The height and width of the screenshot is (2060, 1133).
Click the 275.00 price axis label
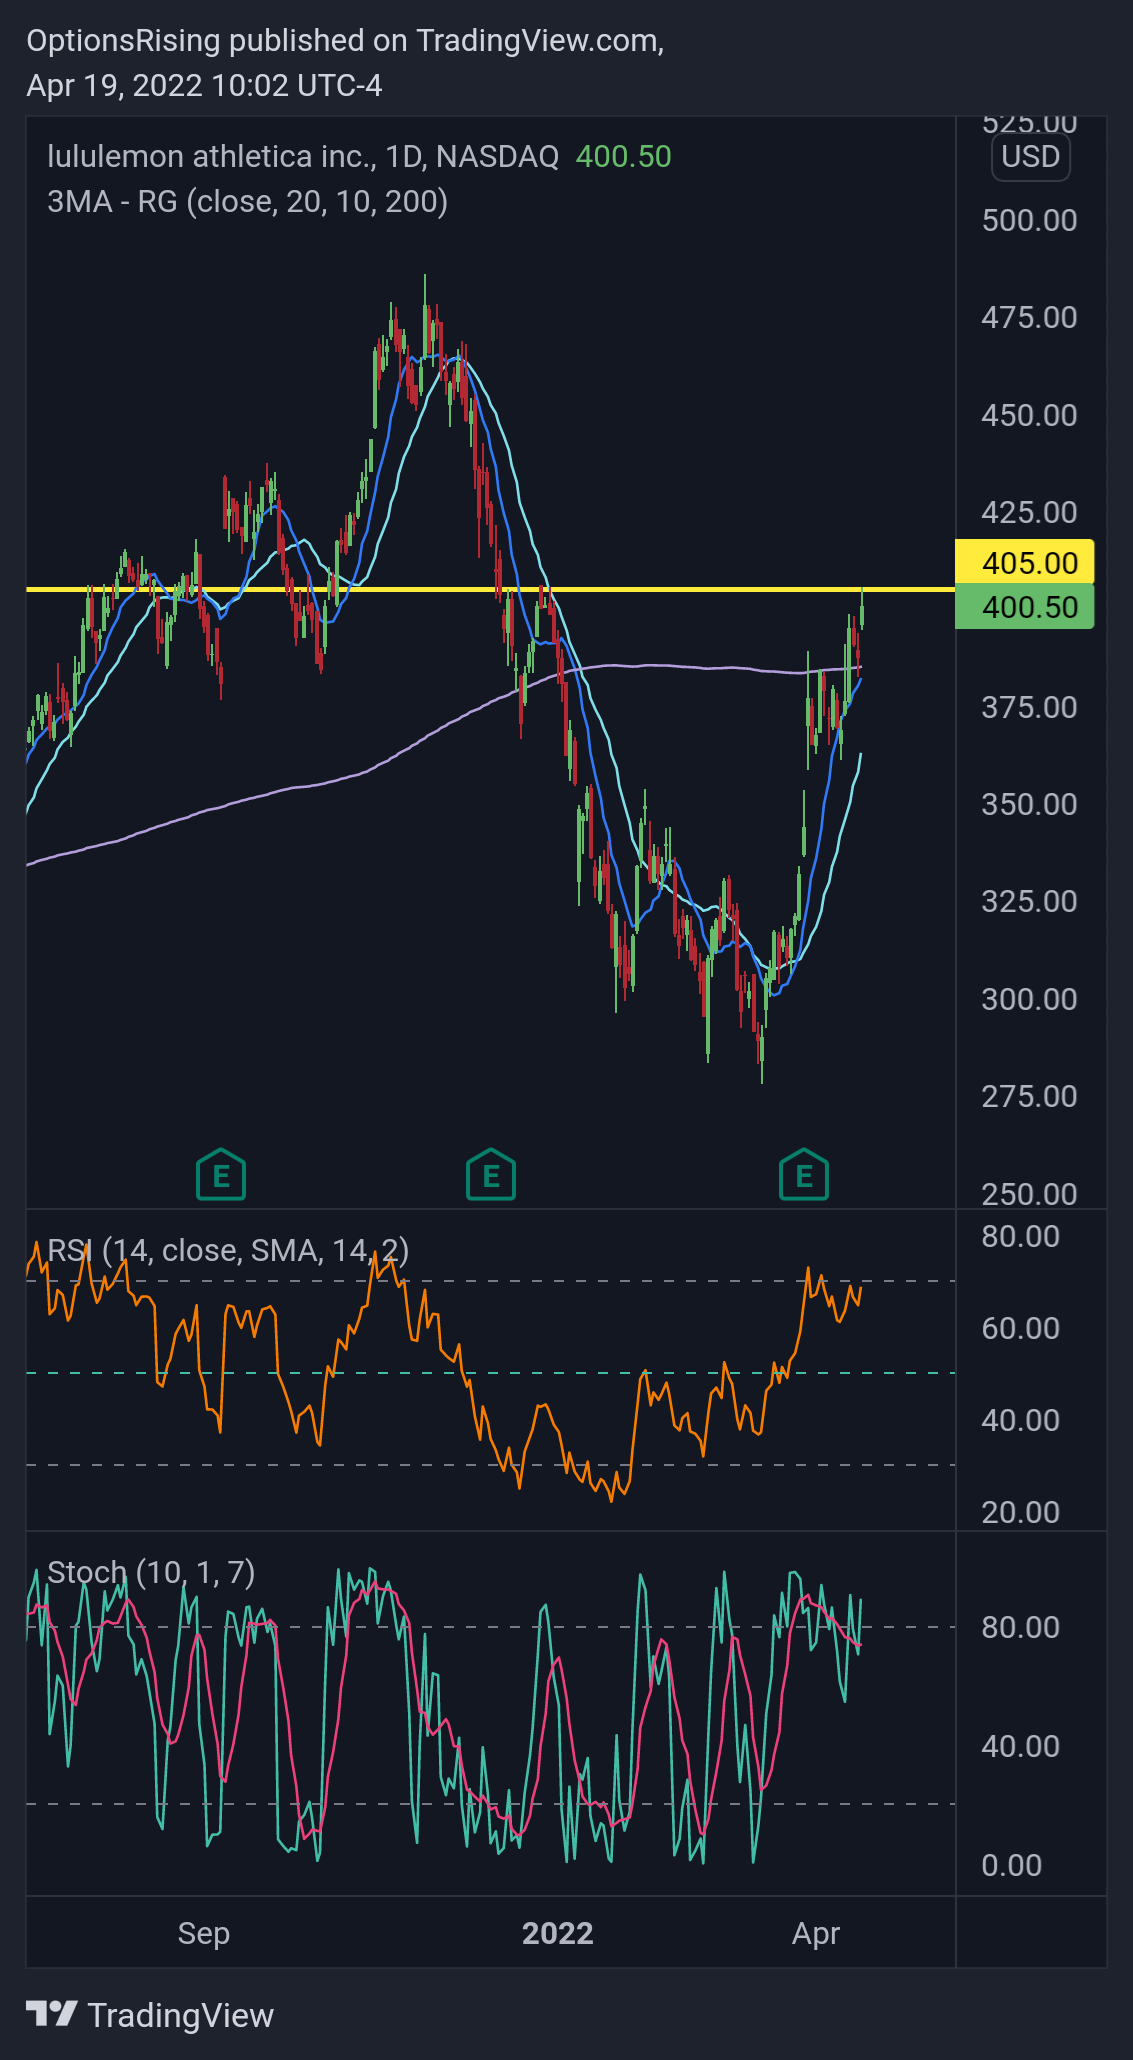pyautogui.click(x=1029, y=1096)
